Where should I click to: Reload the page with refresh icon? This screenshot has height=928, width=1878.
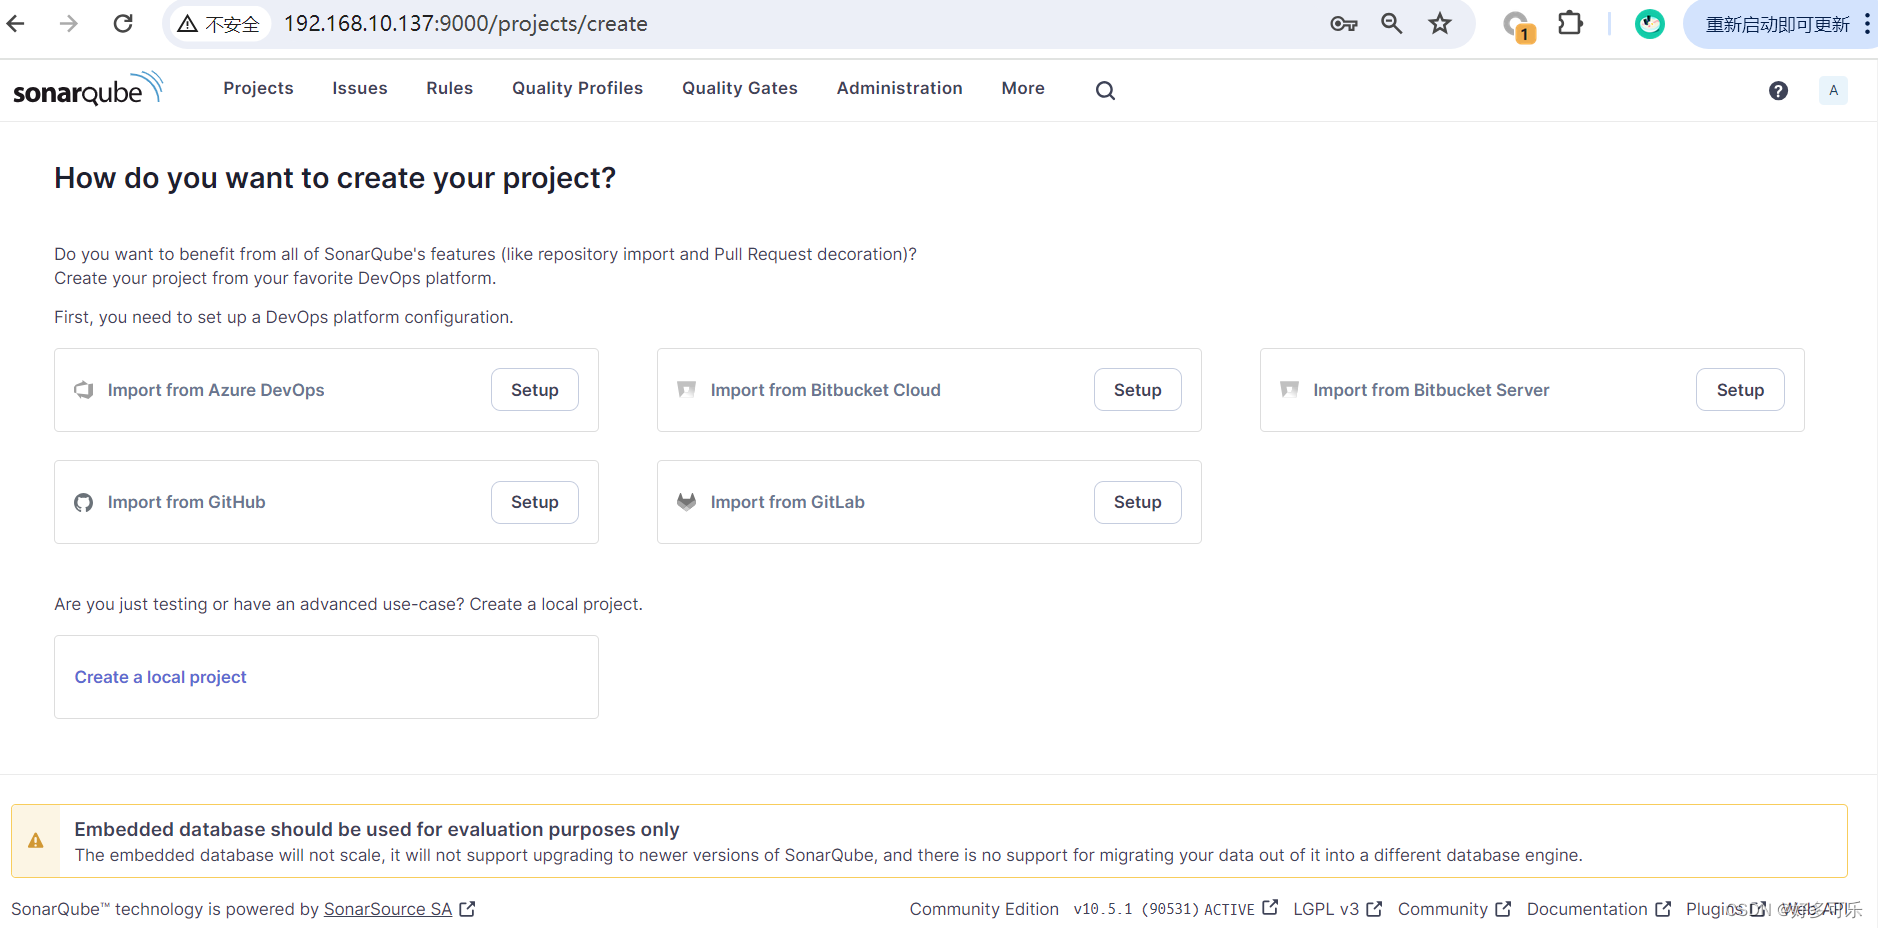click(x=123, y=23)
